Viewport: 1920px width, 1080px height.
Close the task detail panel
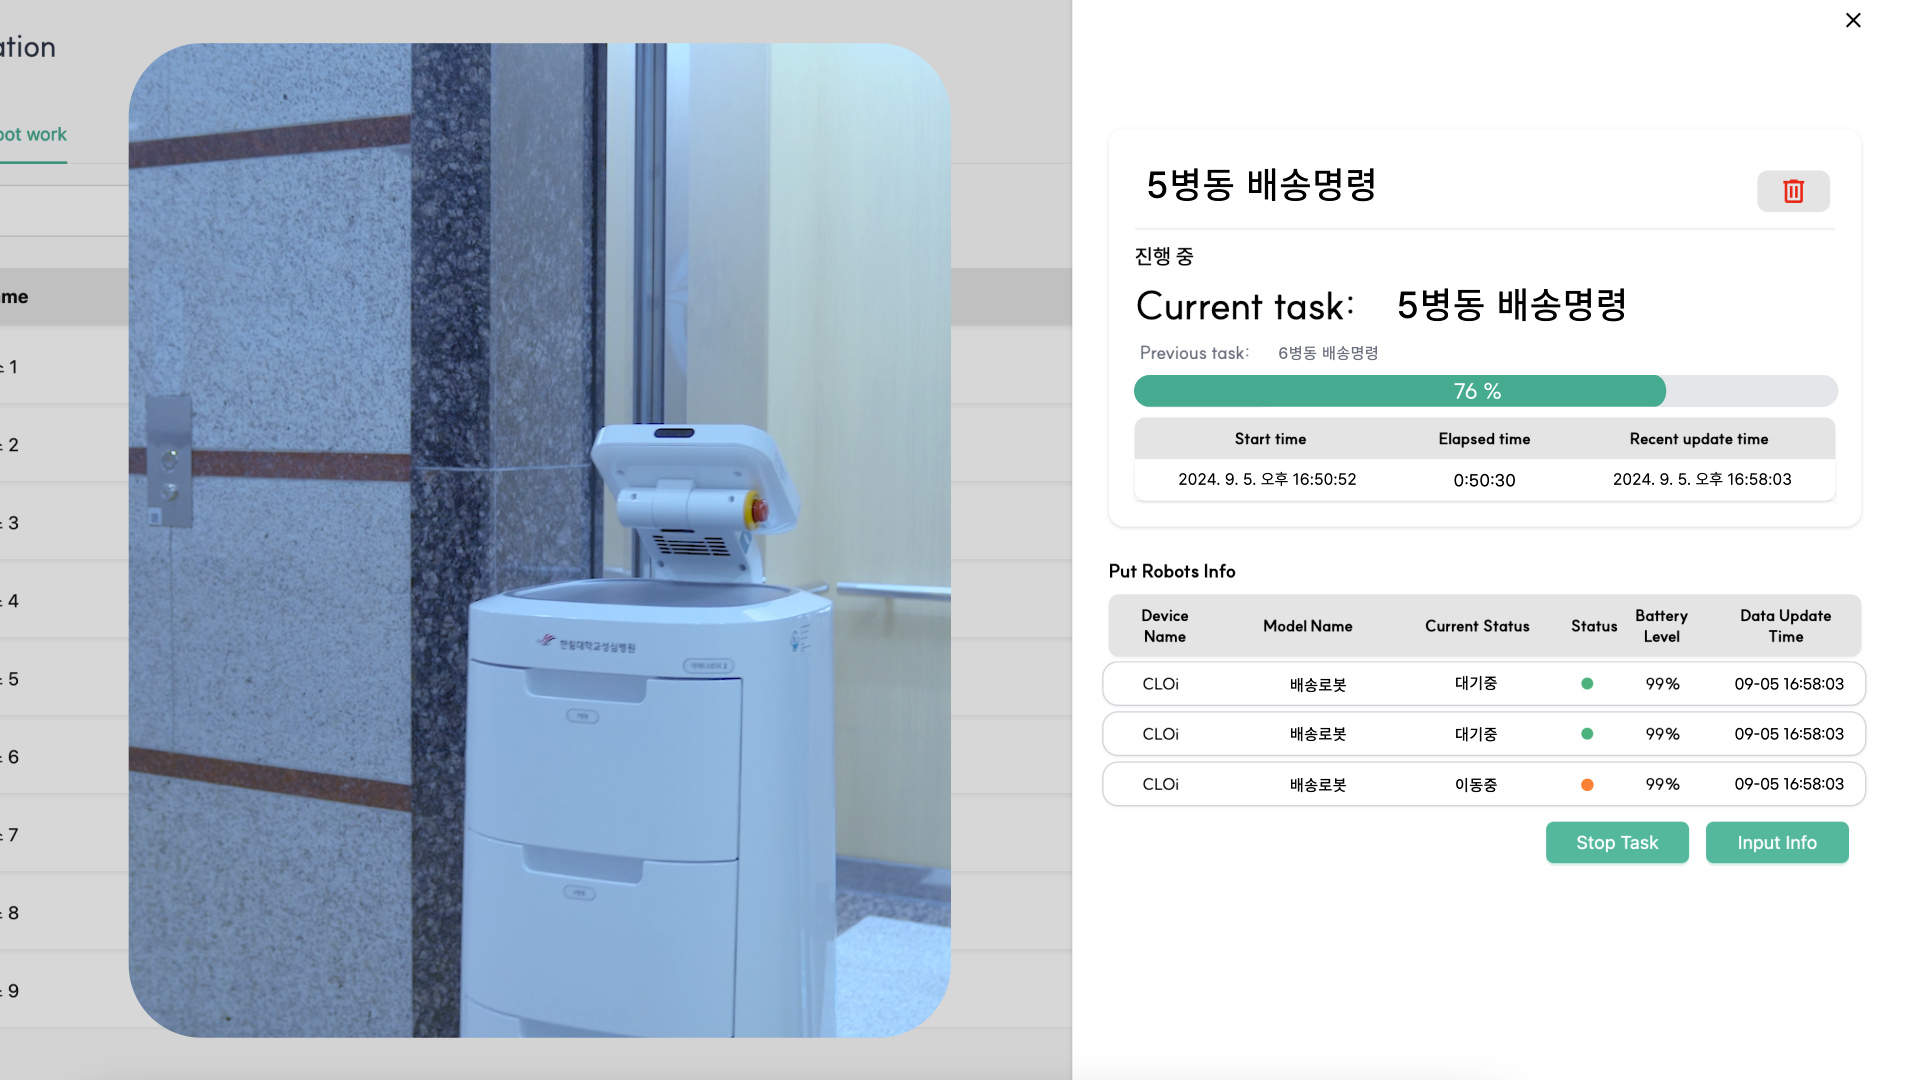click(x=1853, y=20)
